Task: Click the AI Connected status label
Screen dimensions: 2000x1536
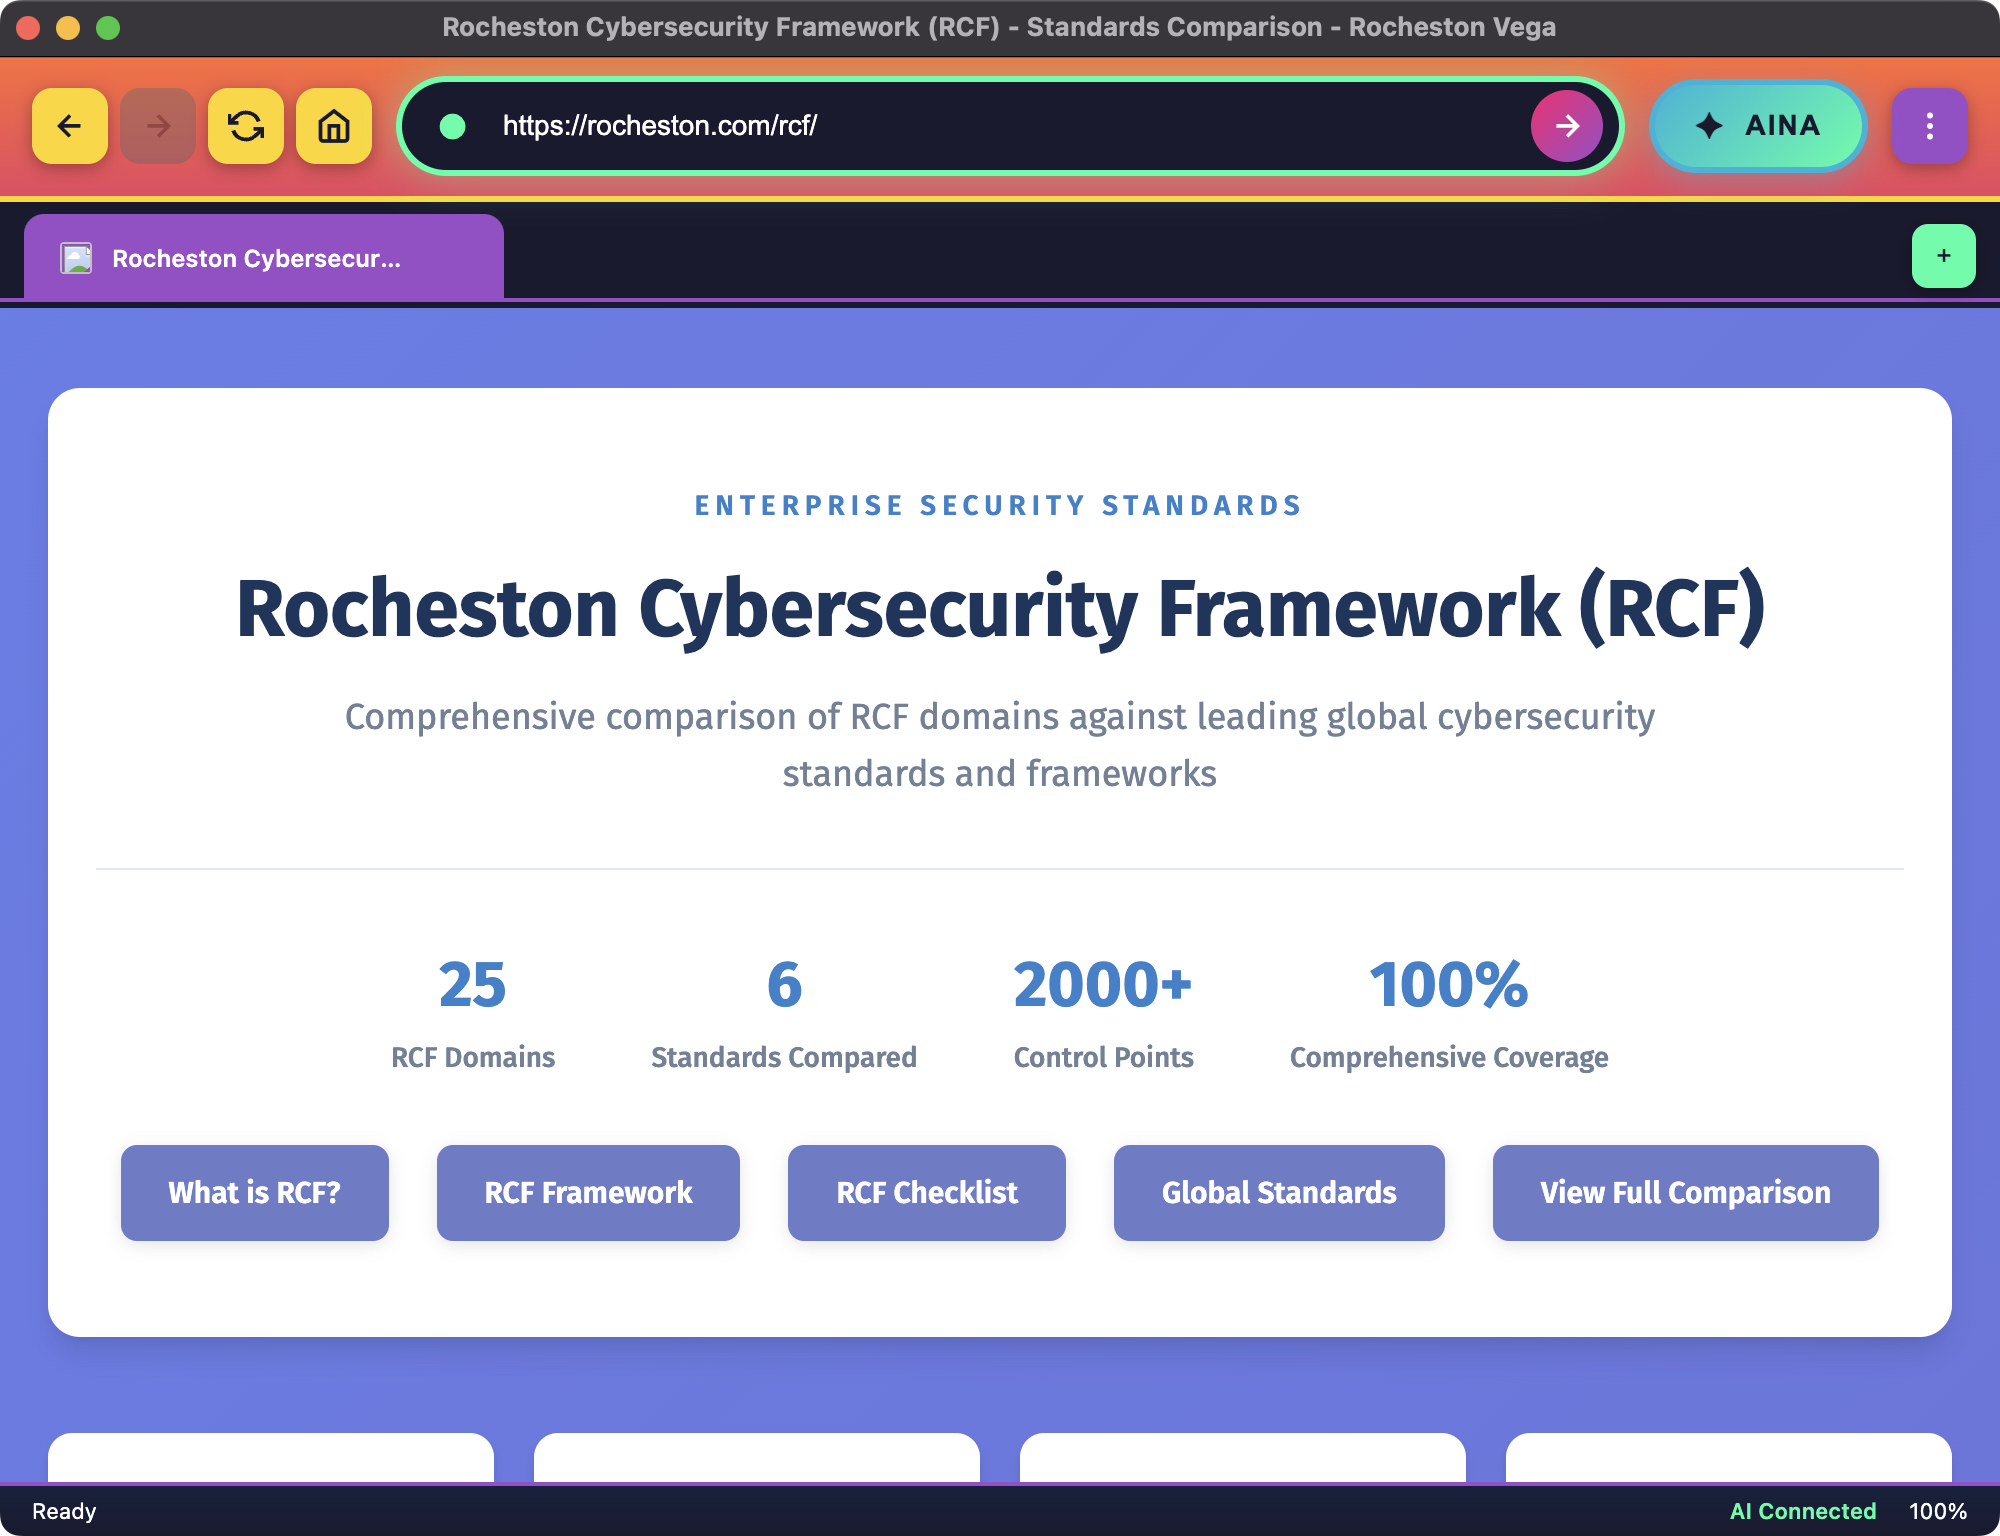Action: (x=1802, y=1511)
